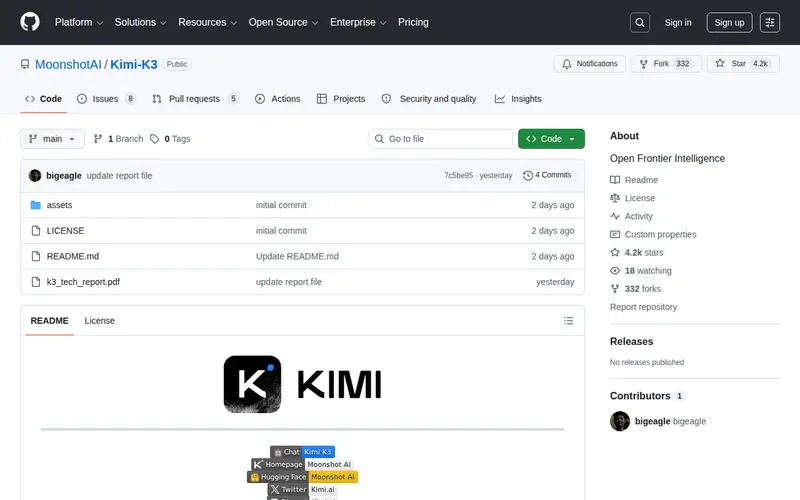Click the Sign in link
Image resolution: width=800 pixels, height=500 pixels.
coord(678,22)
